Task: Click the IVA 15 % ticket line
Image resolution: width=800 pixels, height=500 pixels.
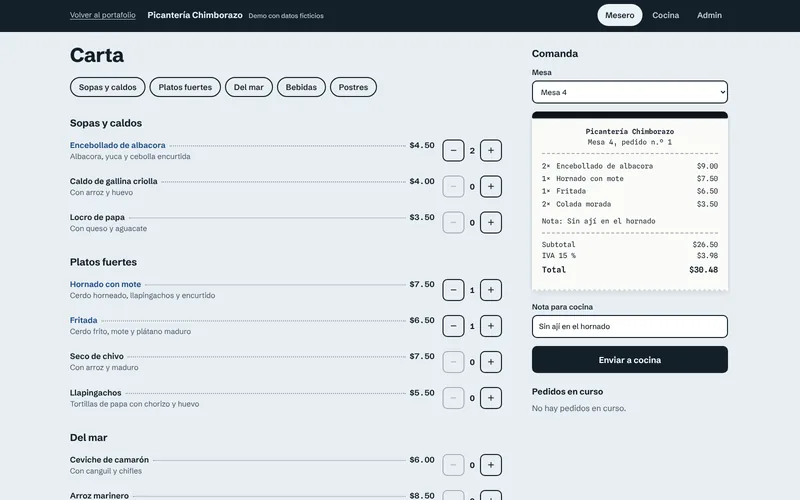Action: [x=630, y=256]
